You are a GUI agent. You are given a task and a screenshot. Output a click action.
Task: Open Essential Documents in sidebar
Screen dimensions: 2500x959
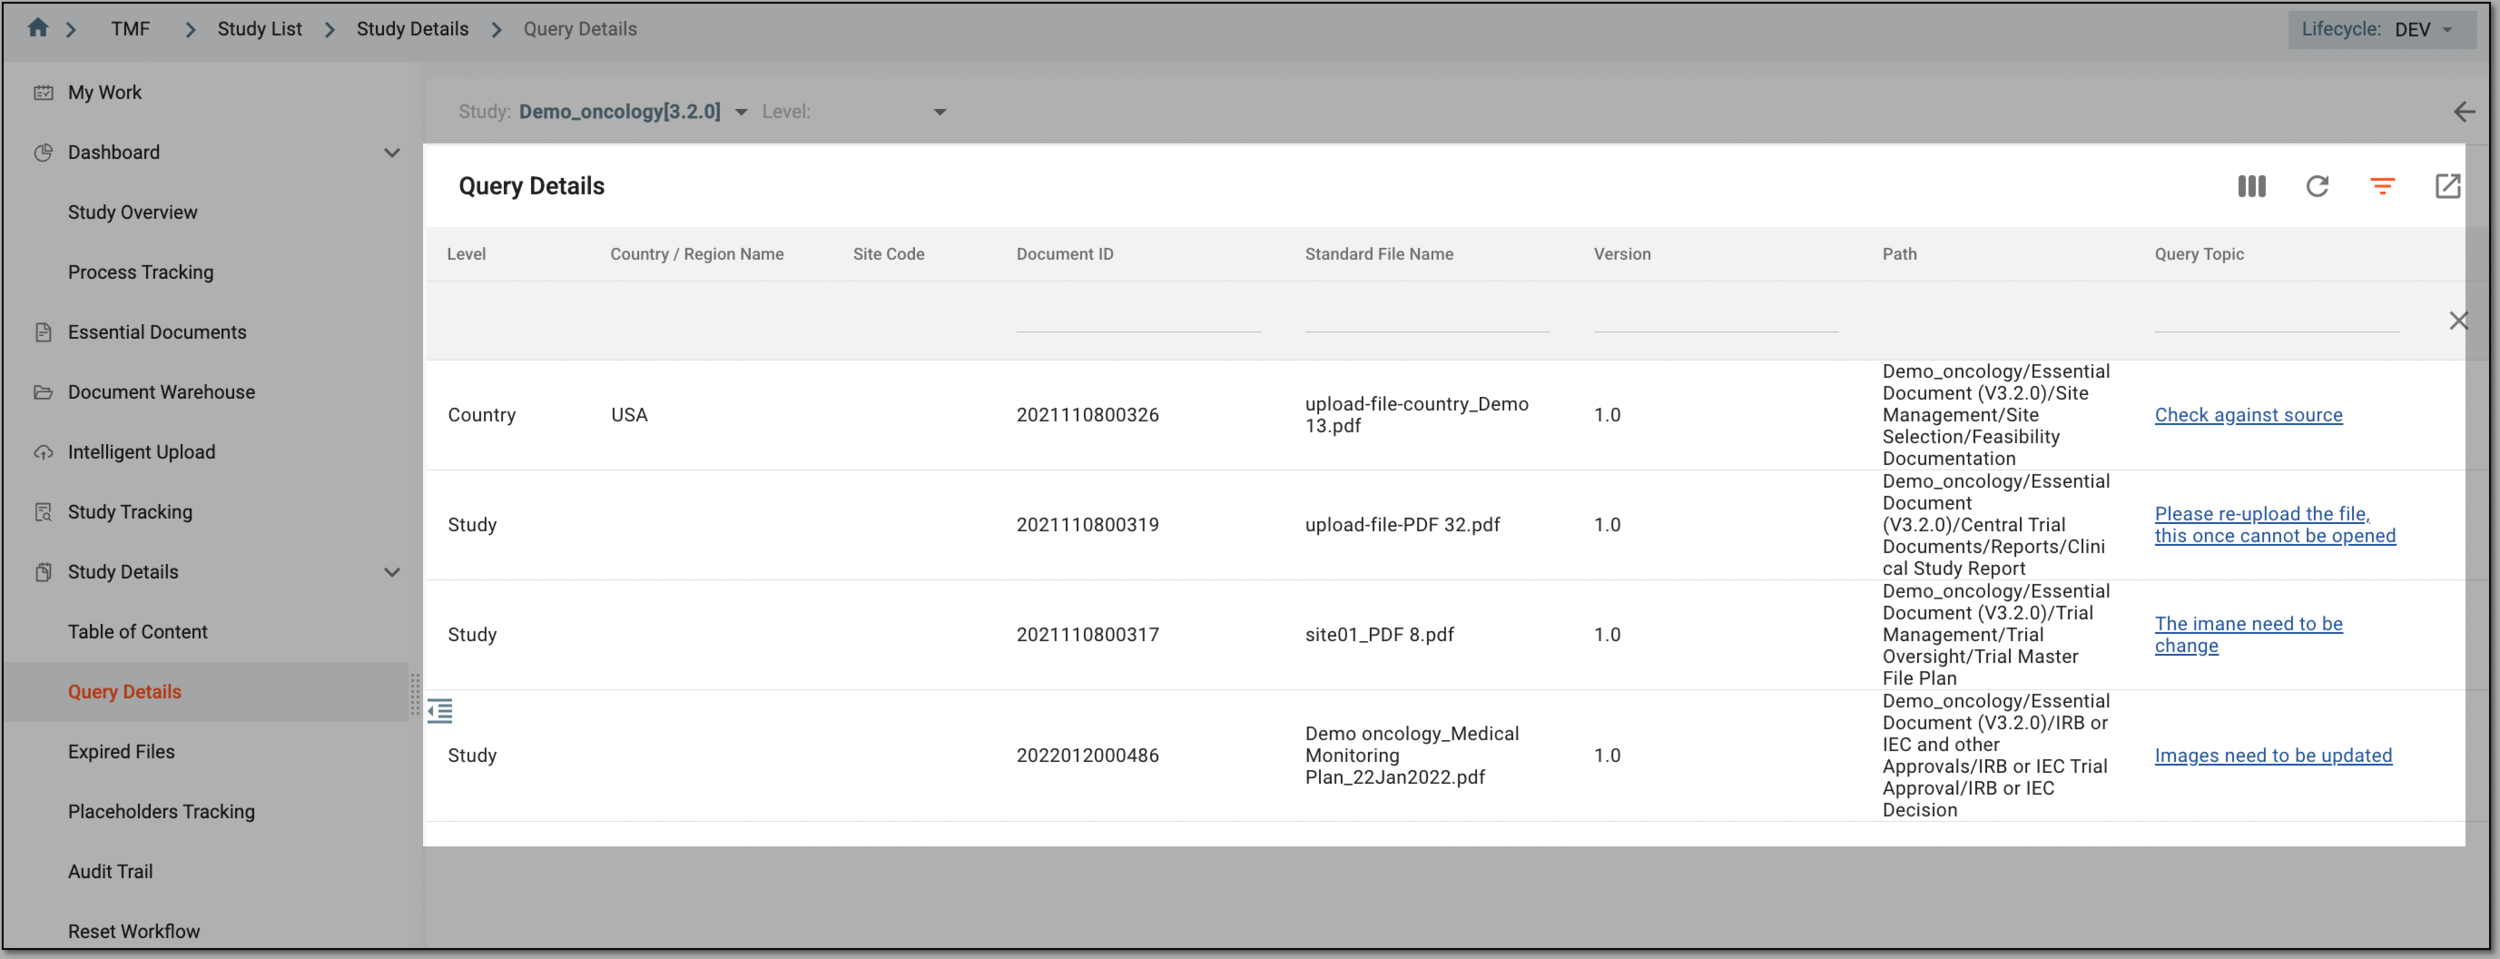(x=157, y=332)
